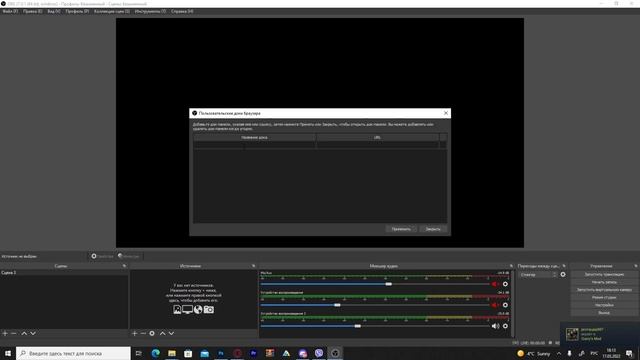Pop out the Audio Mixer dock panel
The height and width of the screenshot is (360, 640).
(511, 266)
